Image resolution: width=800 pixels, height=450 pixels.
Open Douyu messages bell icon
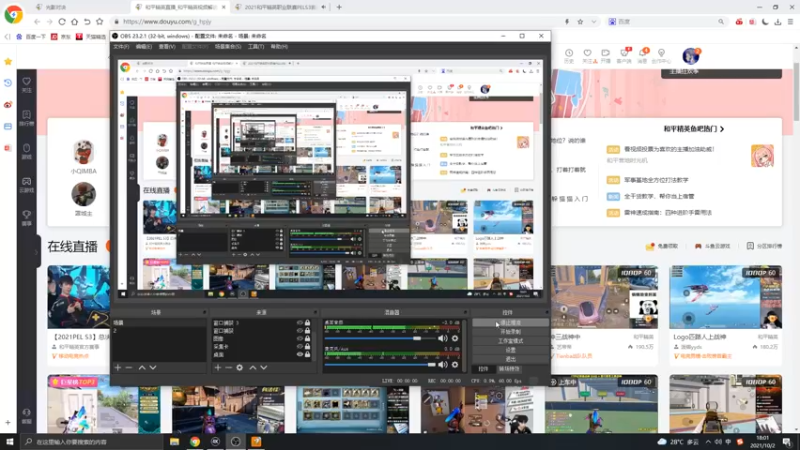click(642, 55)
